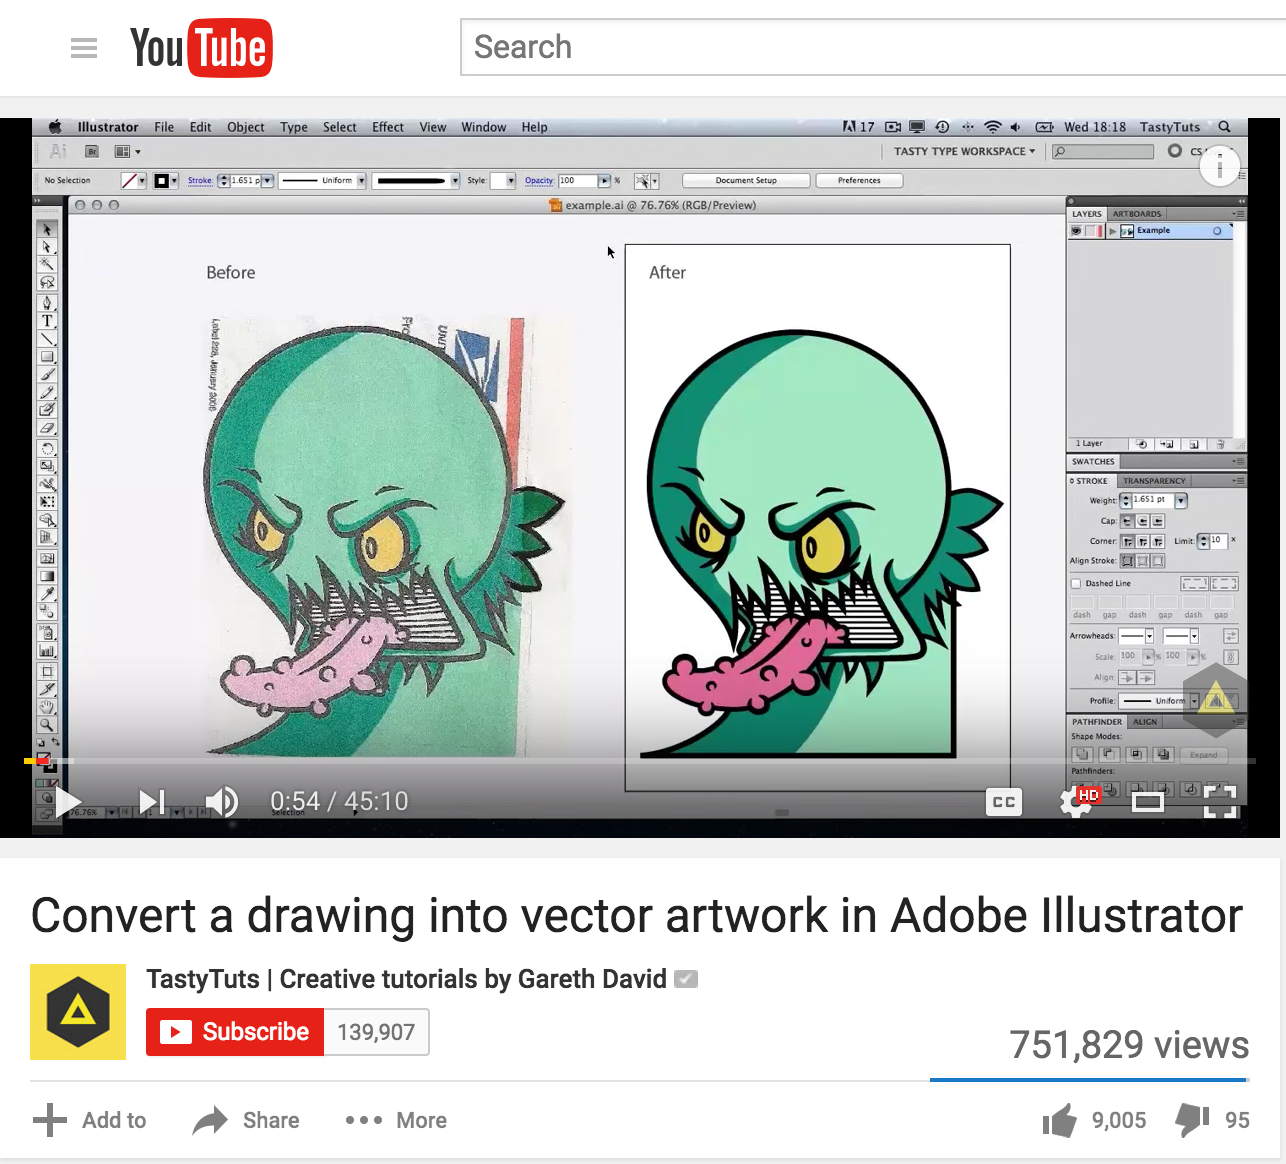The height and width of the screenshot is (1164, 1286).
Task: Select the Artboard tool
Action: [47, 671]
